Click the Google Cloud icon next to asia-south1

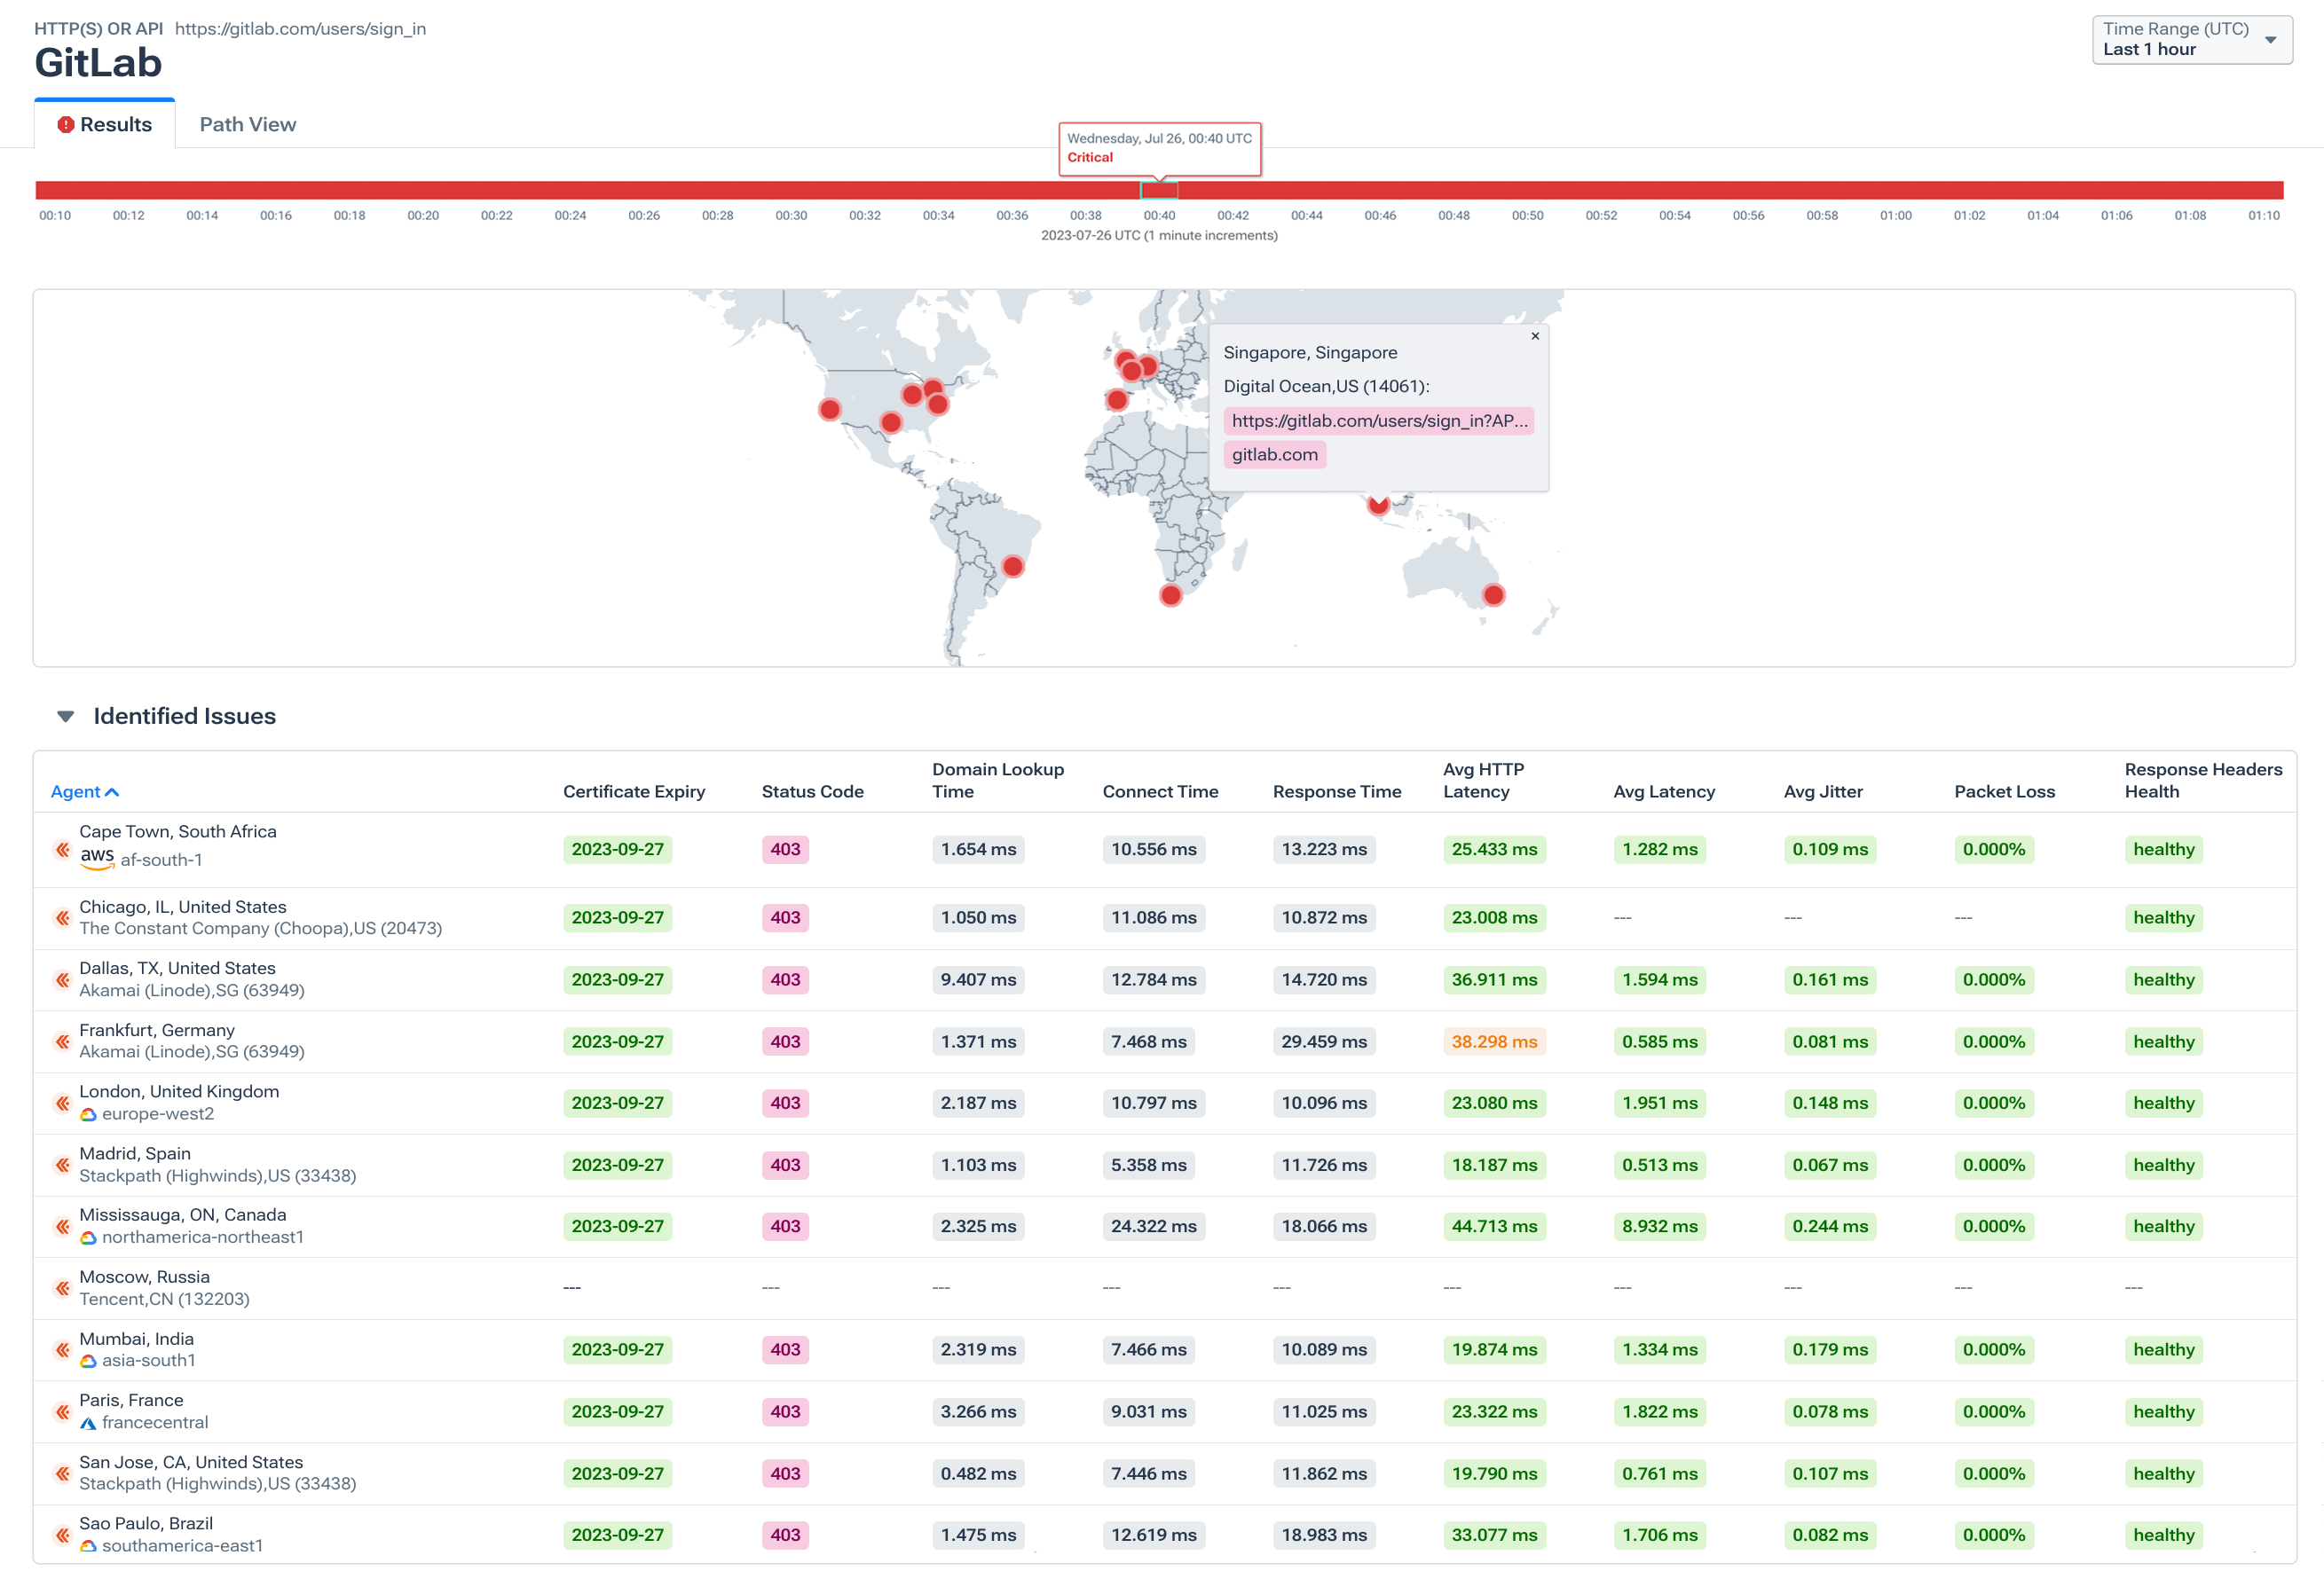tap(88, 1361)
